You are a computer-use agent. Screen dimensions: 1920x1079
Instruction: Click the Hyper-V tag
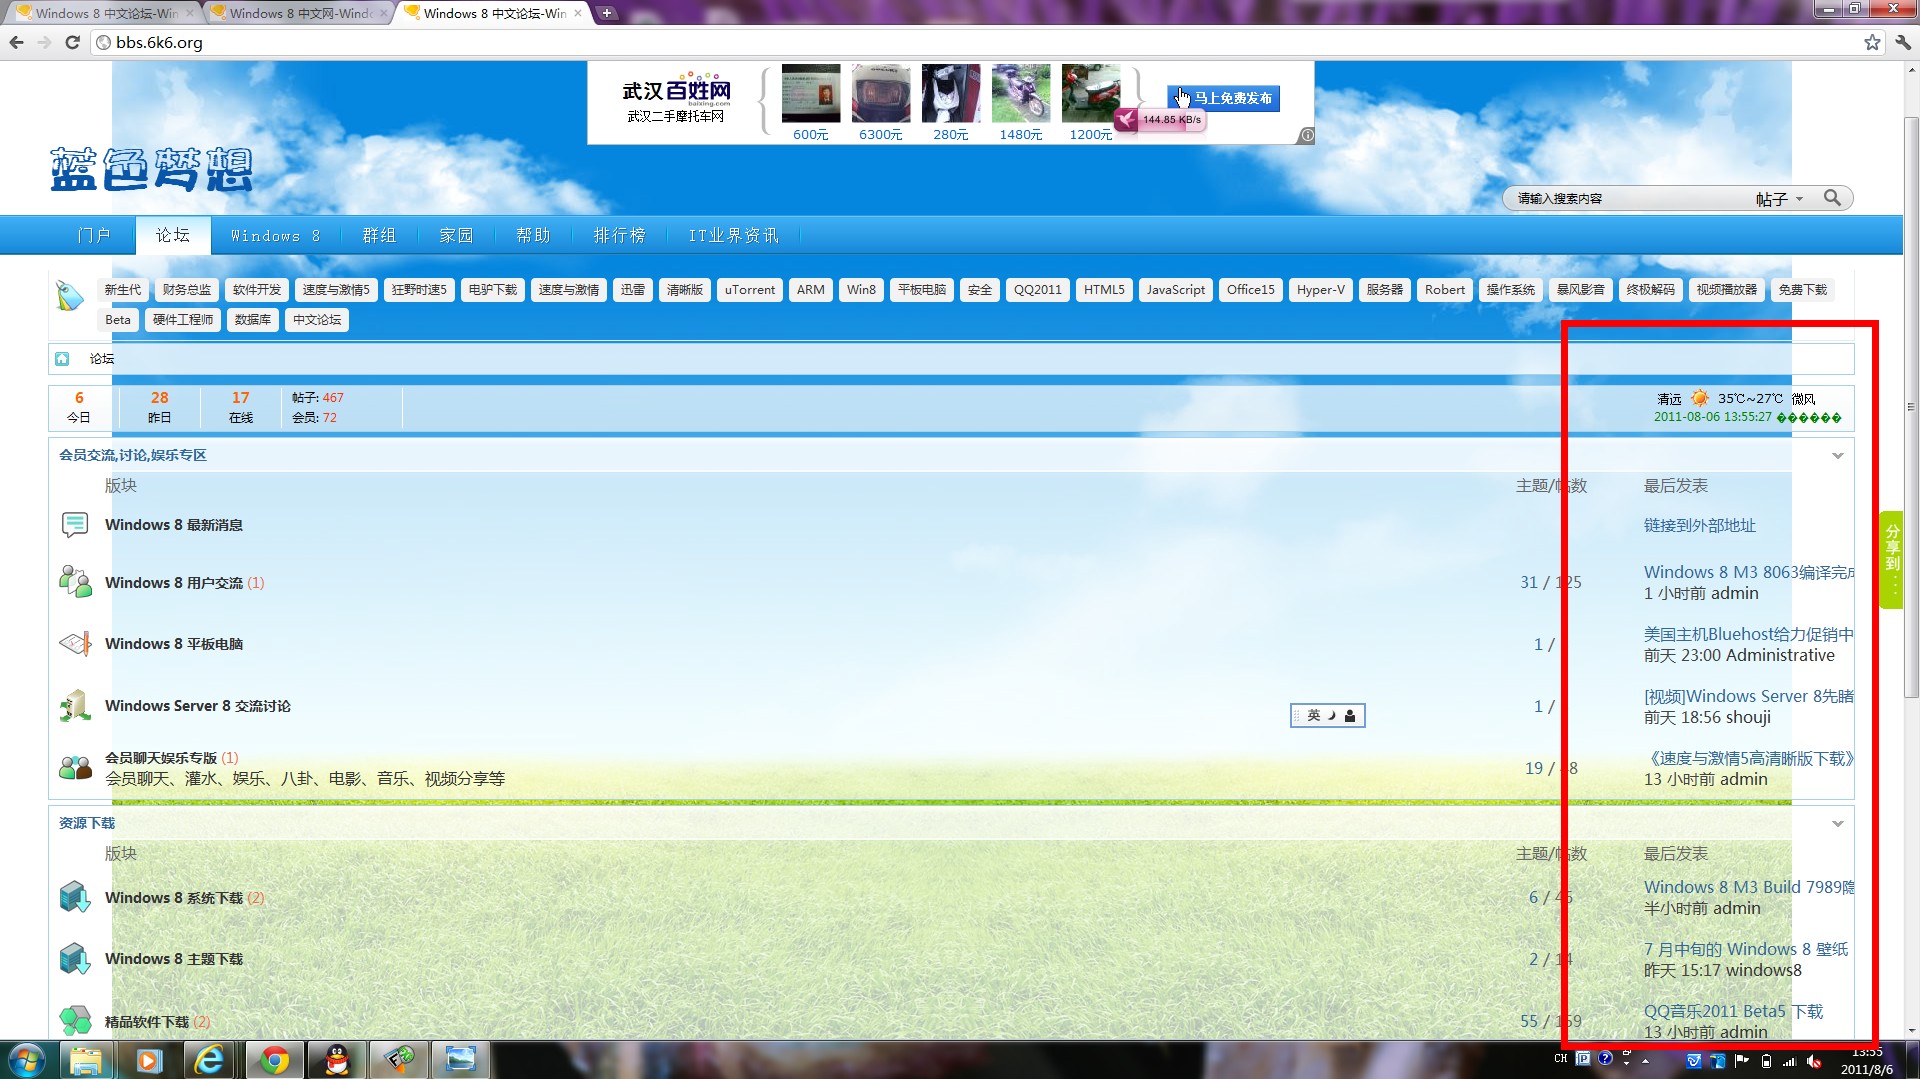1320,290
